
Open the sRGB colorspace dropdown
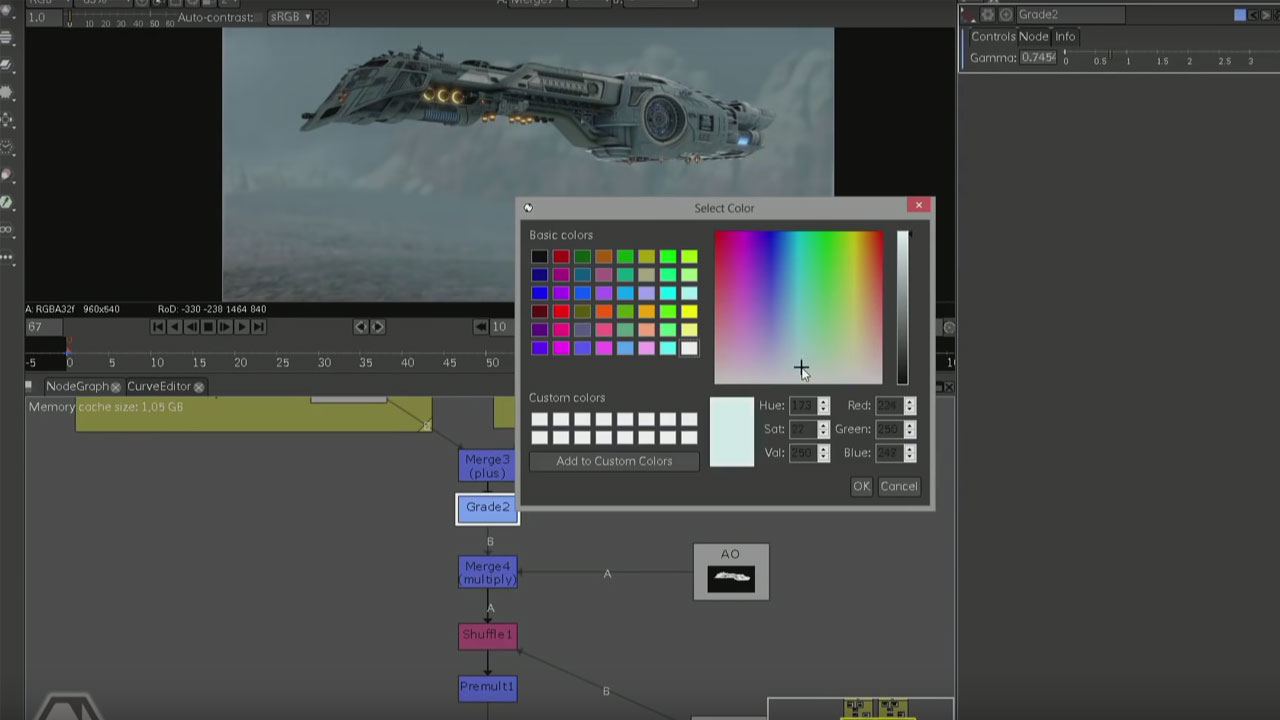pyautogui.click(x=291, y=17)
